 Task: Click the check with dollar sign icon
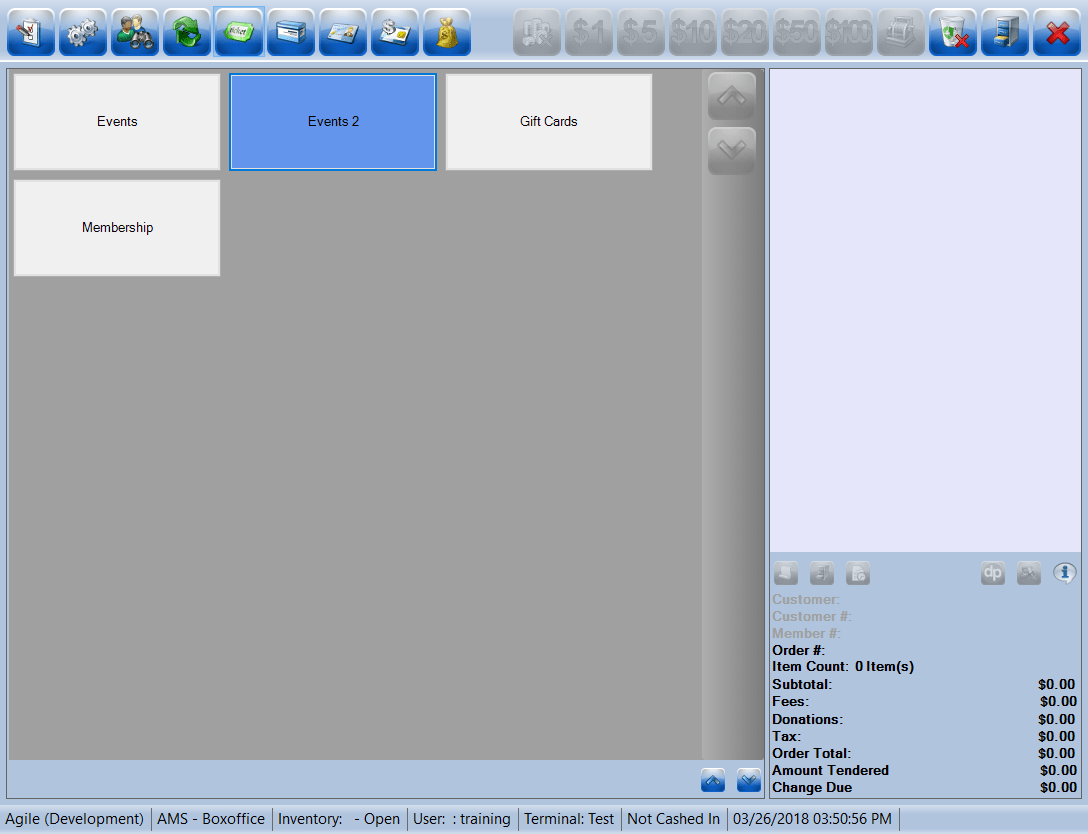[x=395, y=32]
